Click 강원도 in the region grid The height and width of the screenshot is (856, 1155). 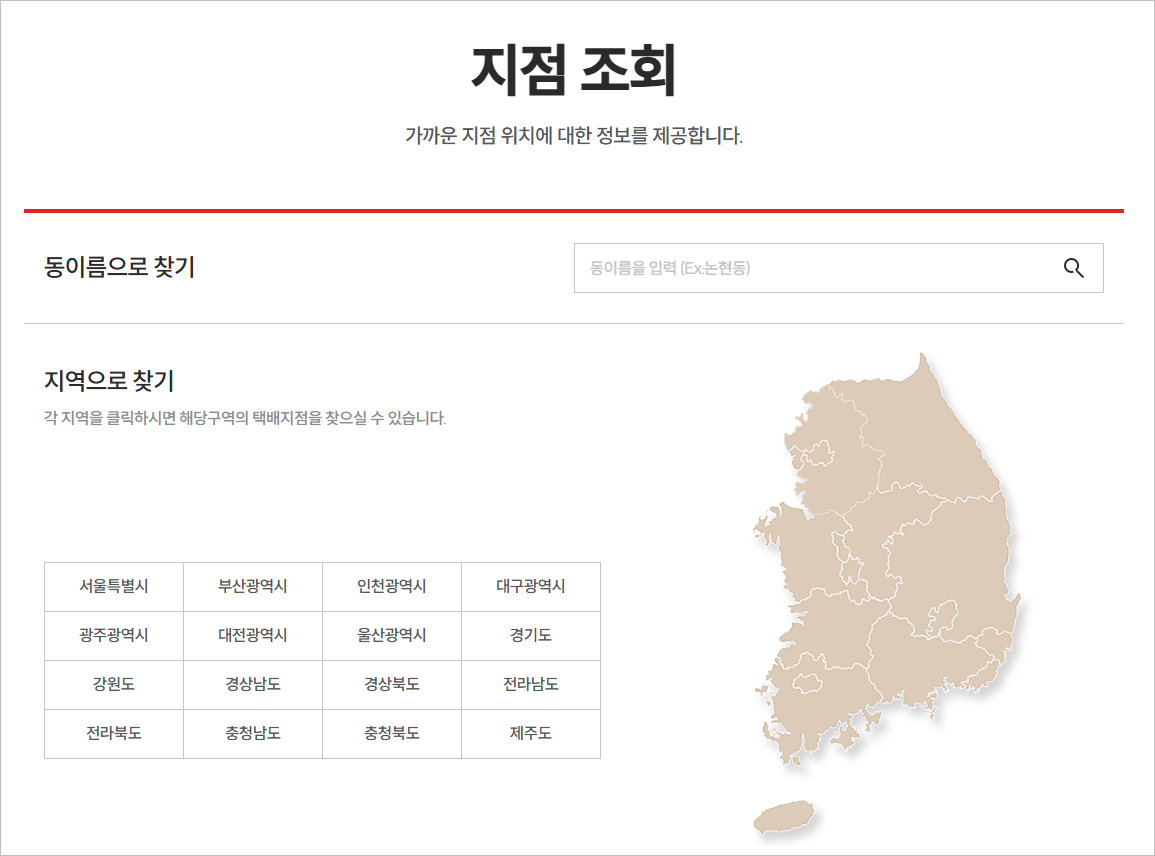pyautogui.click(x=113, y=685)
